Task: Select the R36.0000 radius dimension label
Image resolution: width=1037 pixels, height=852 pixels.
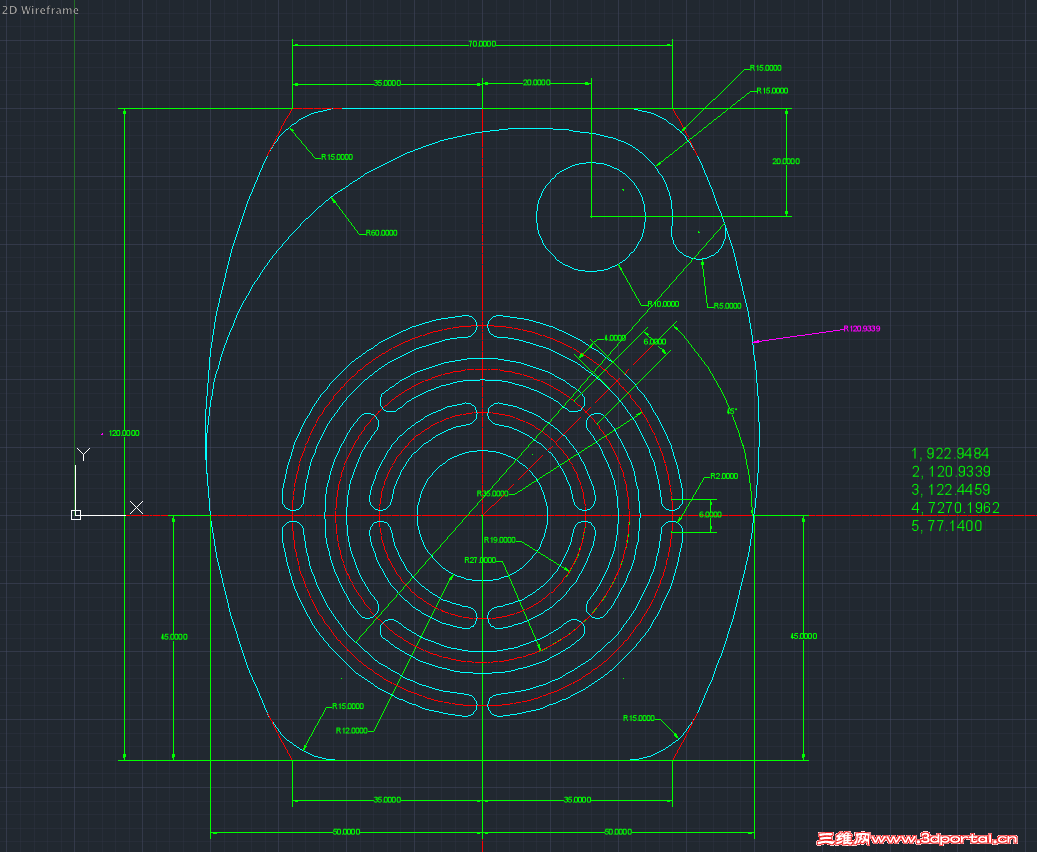Action: point(492,493)
